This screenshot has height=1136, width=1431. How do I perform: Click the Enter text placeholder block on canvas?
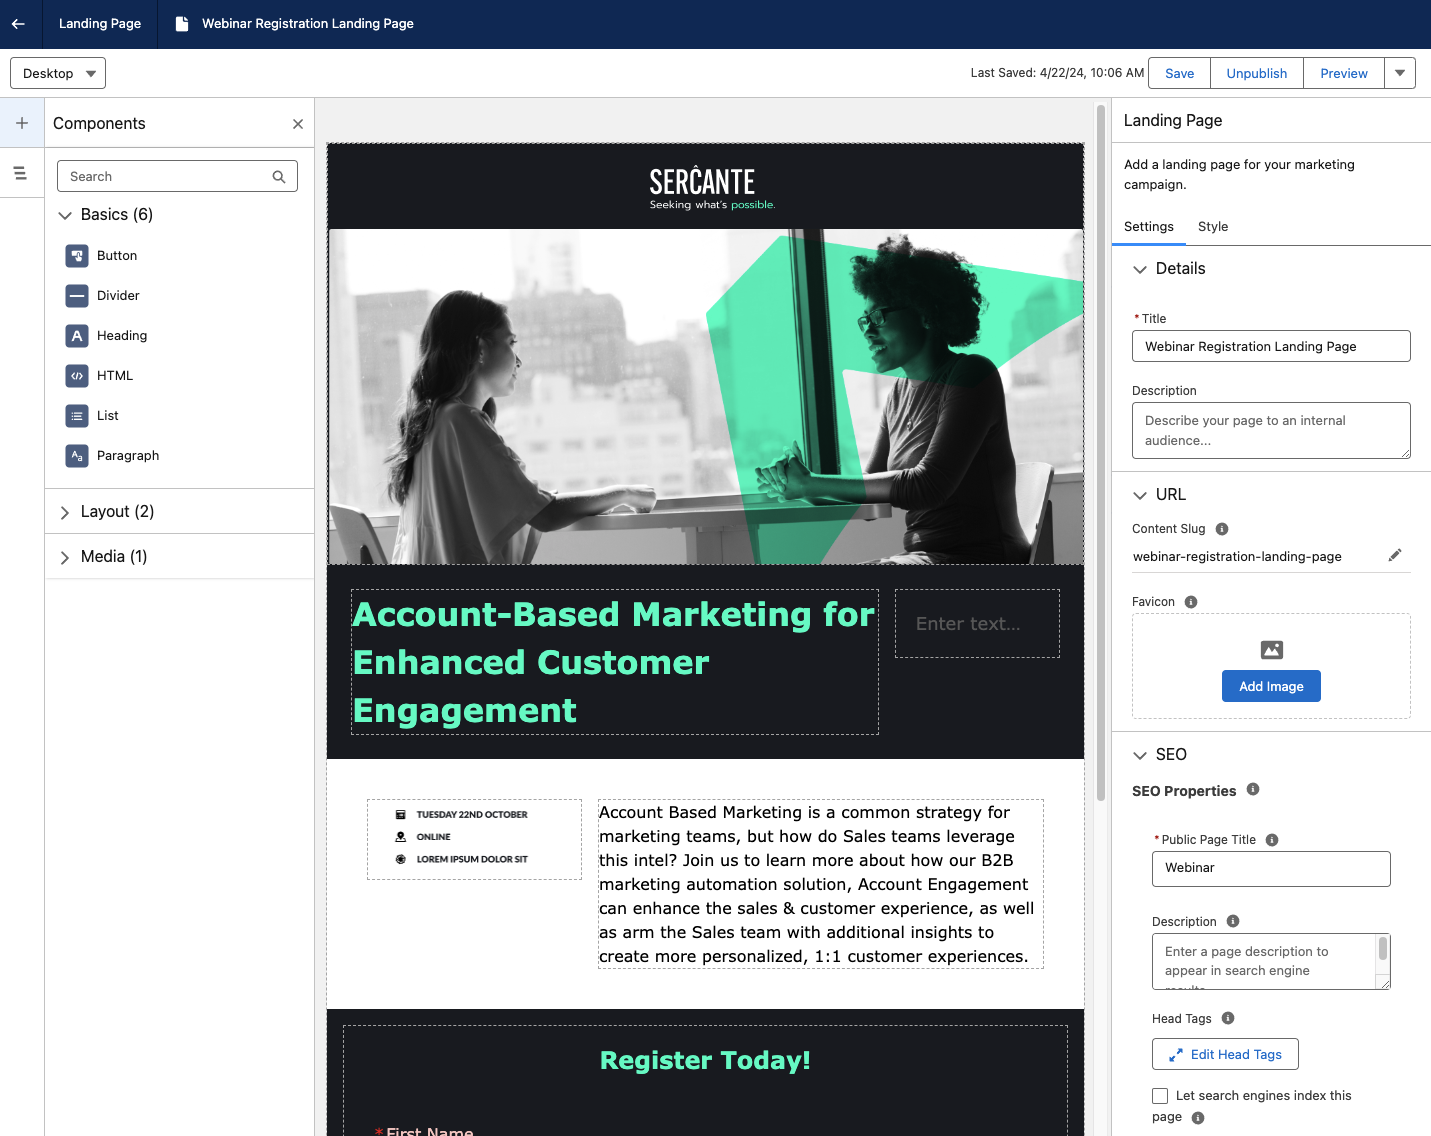point(977,623)
